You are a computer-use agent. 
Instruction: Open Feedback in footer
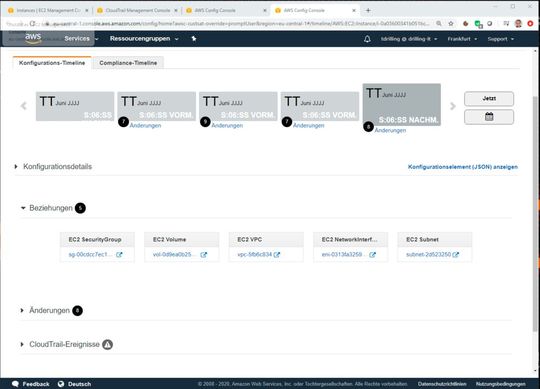31,384
